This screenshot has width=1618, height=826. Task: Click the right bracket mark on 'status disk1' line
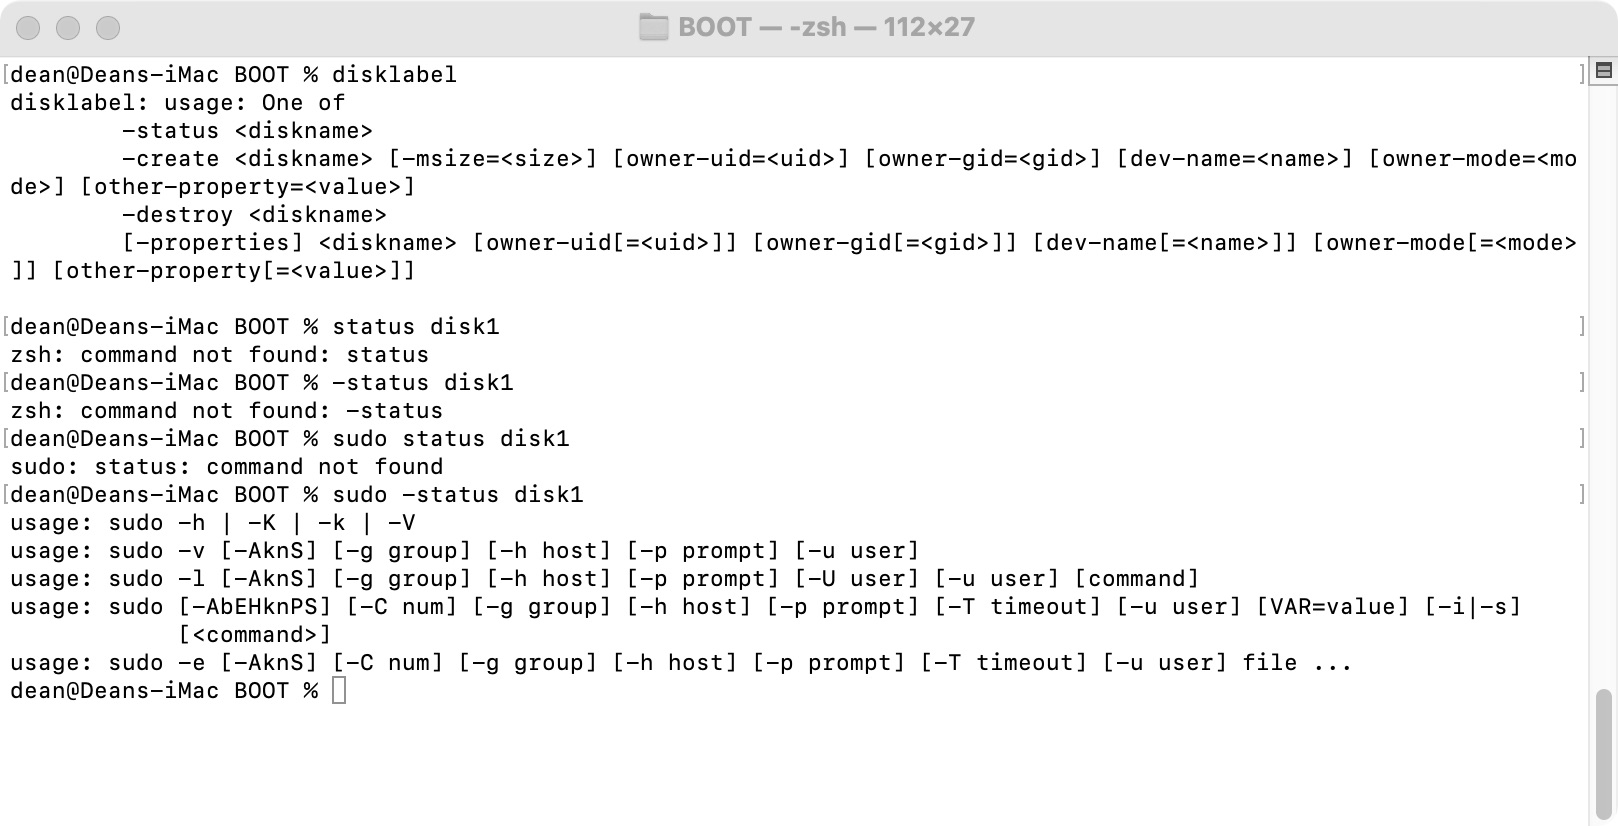coord(1581,327)
